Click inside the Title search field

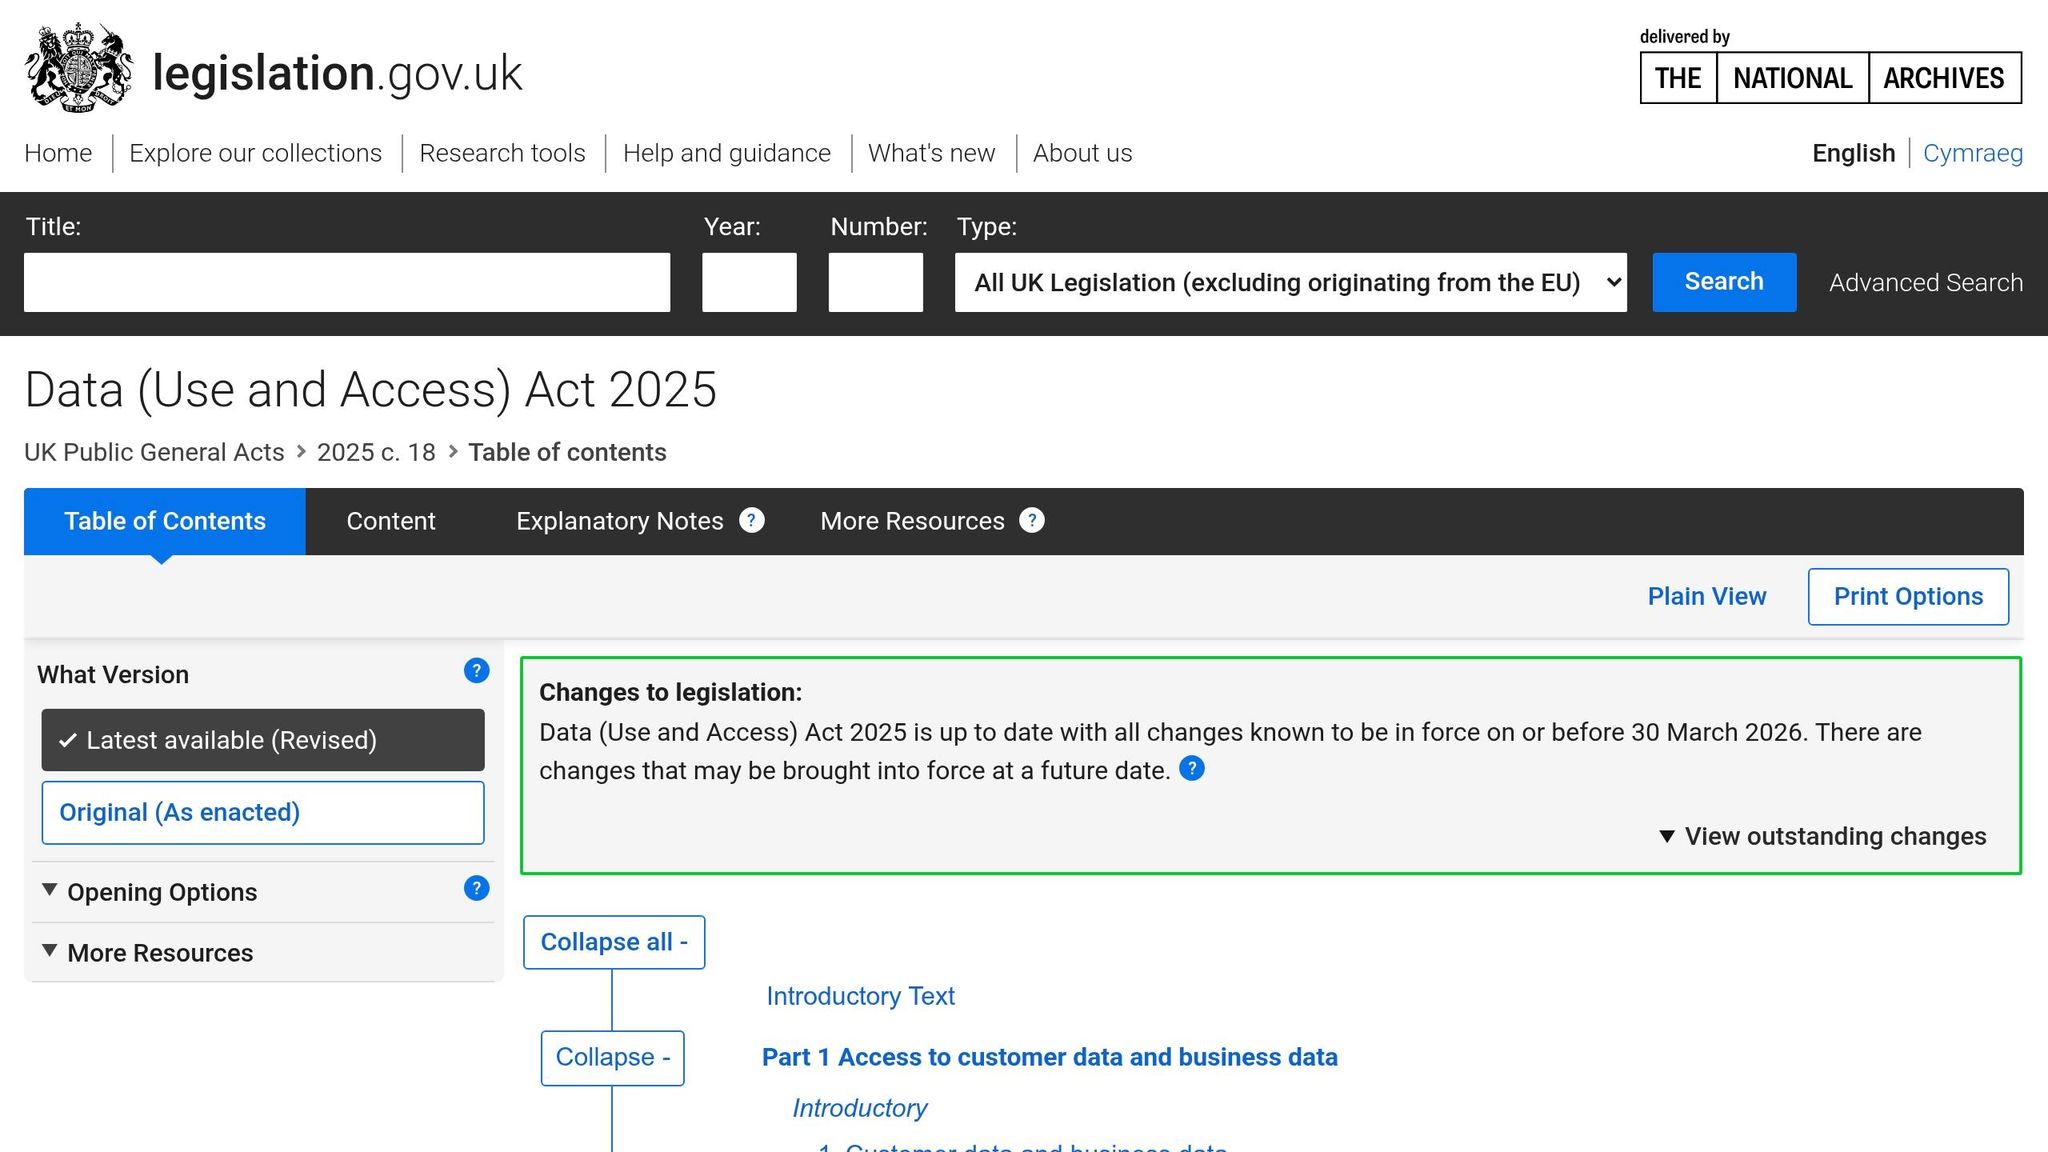tap(347, 281)
